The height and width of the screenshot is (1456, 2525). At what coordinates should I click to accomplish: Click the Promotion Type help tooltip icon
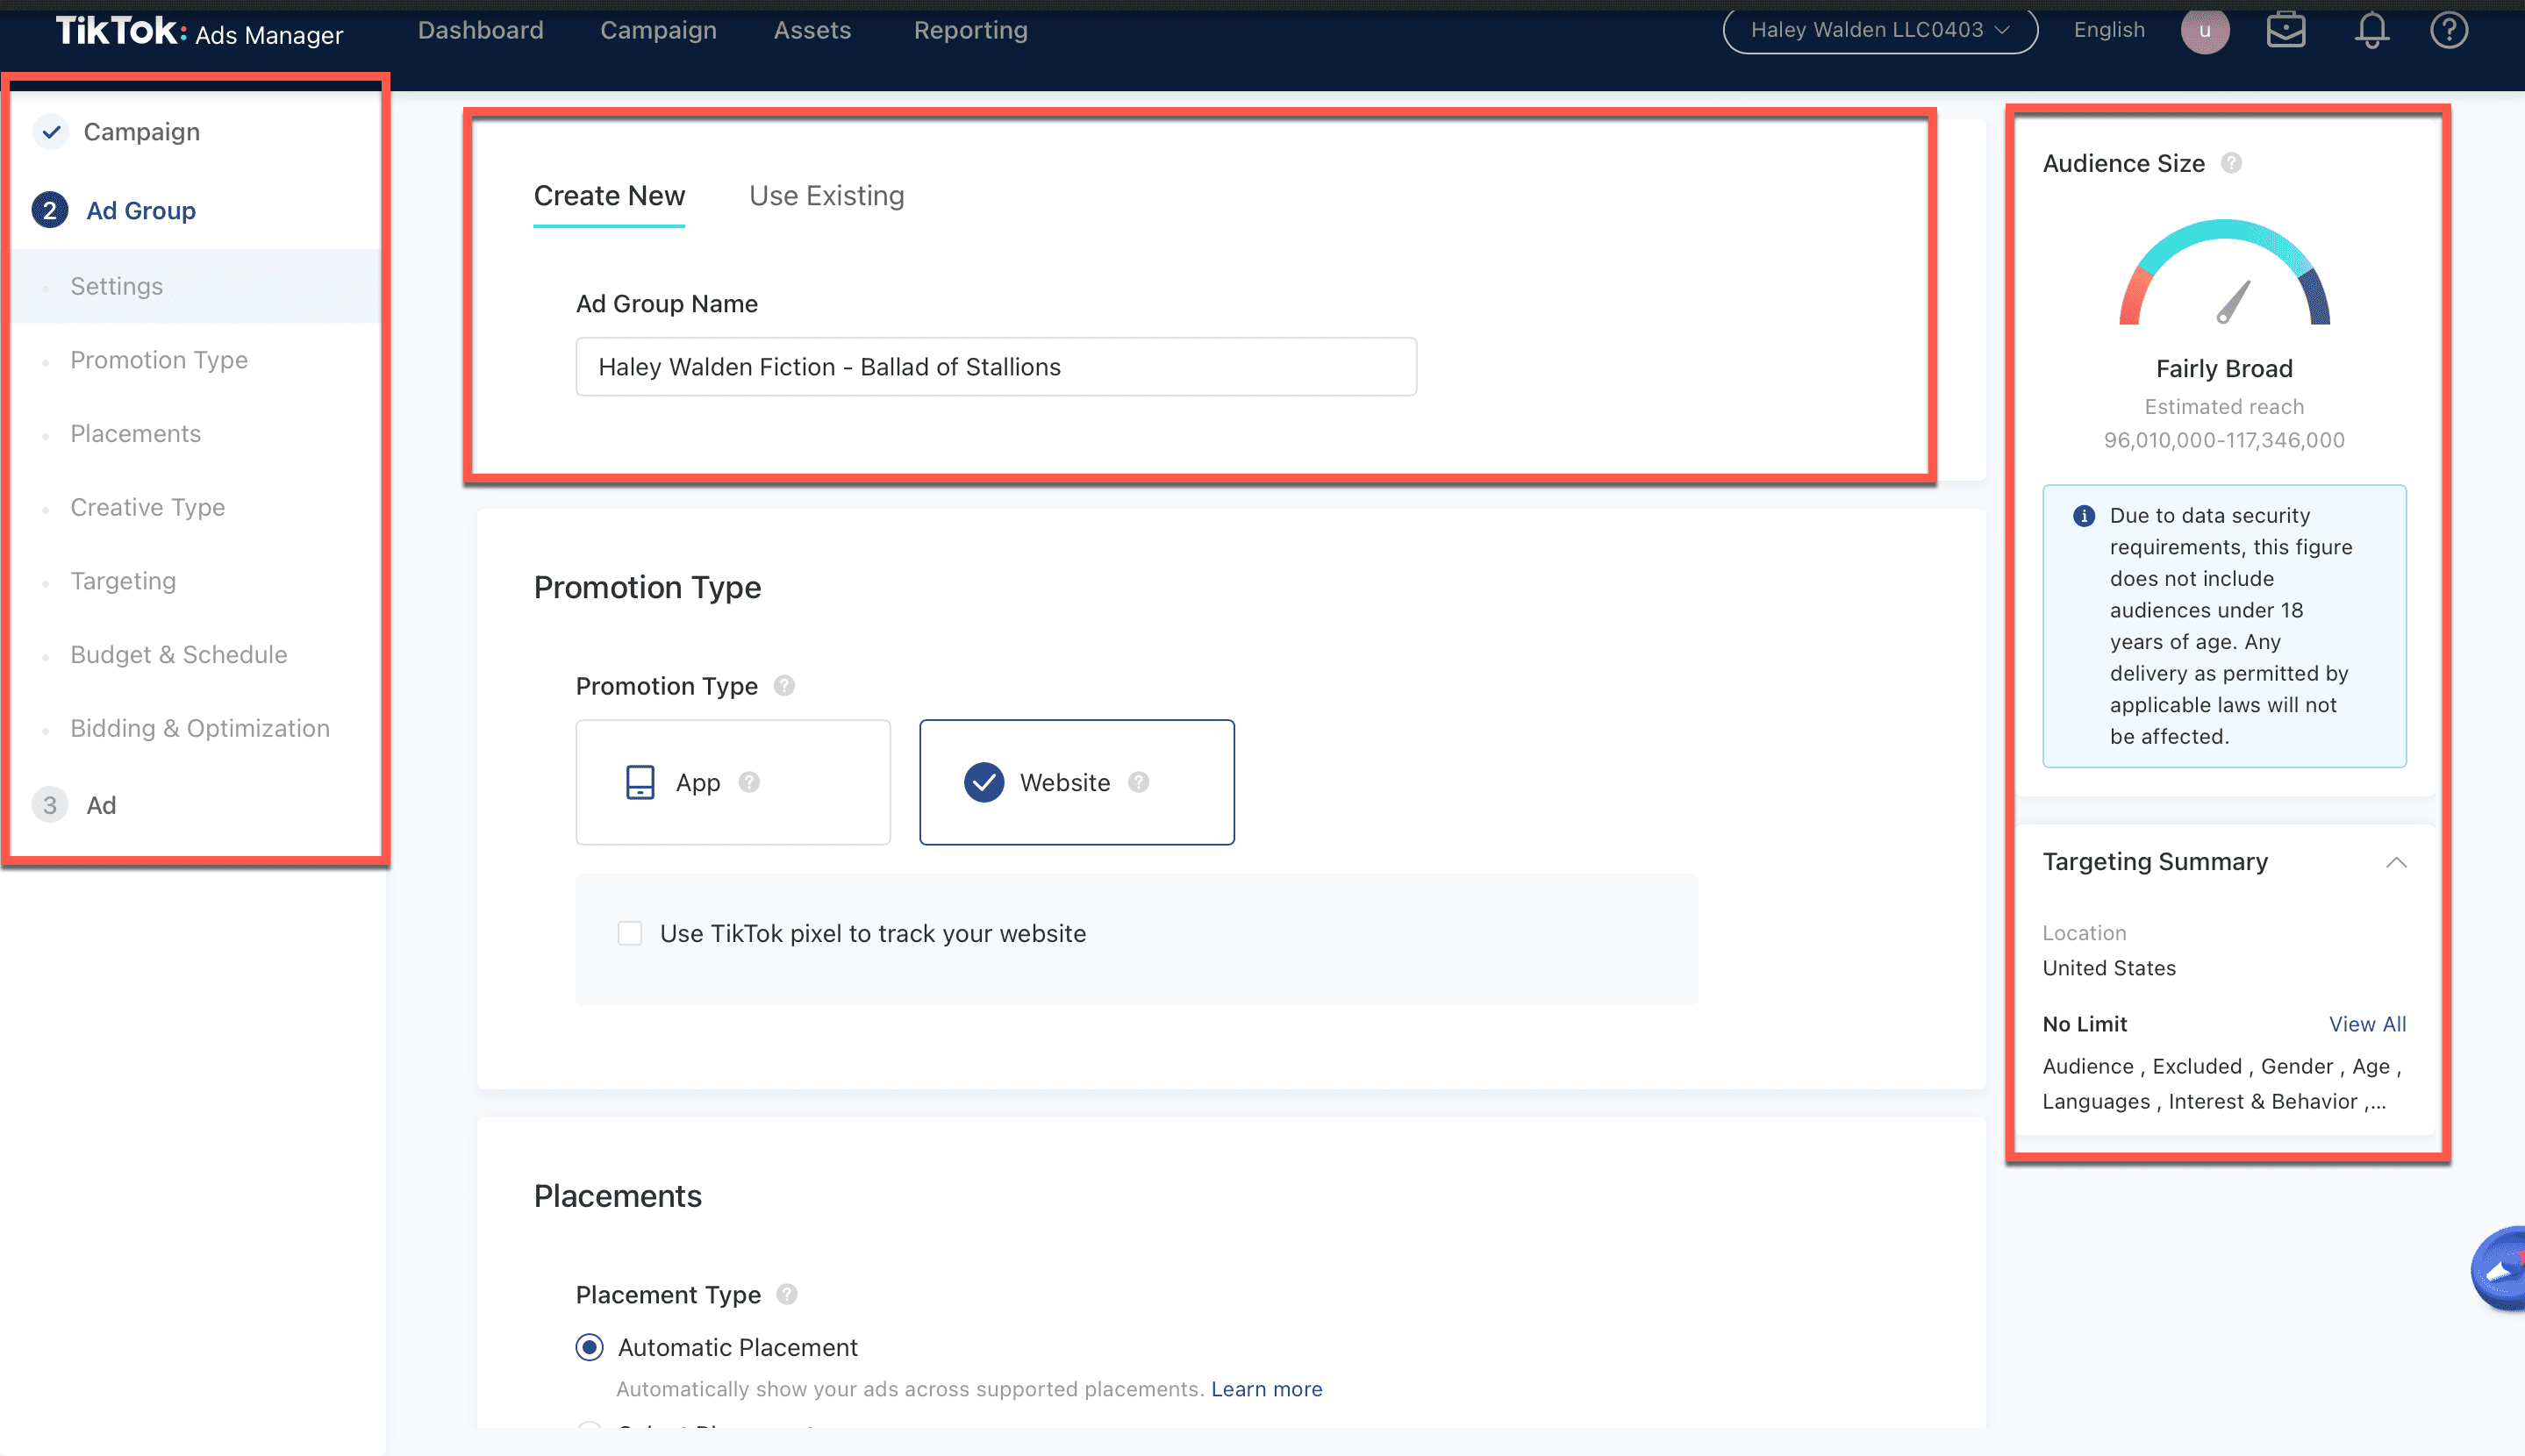(x=784, y=686)
